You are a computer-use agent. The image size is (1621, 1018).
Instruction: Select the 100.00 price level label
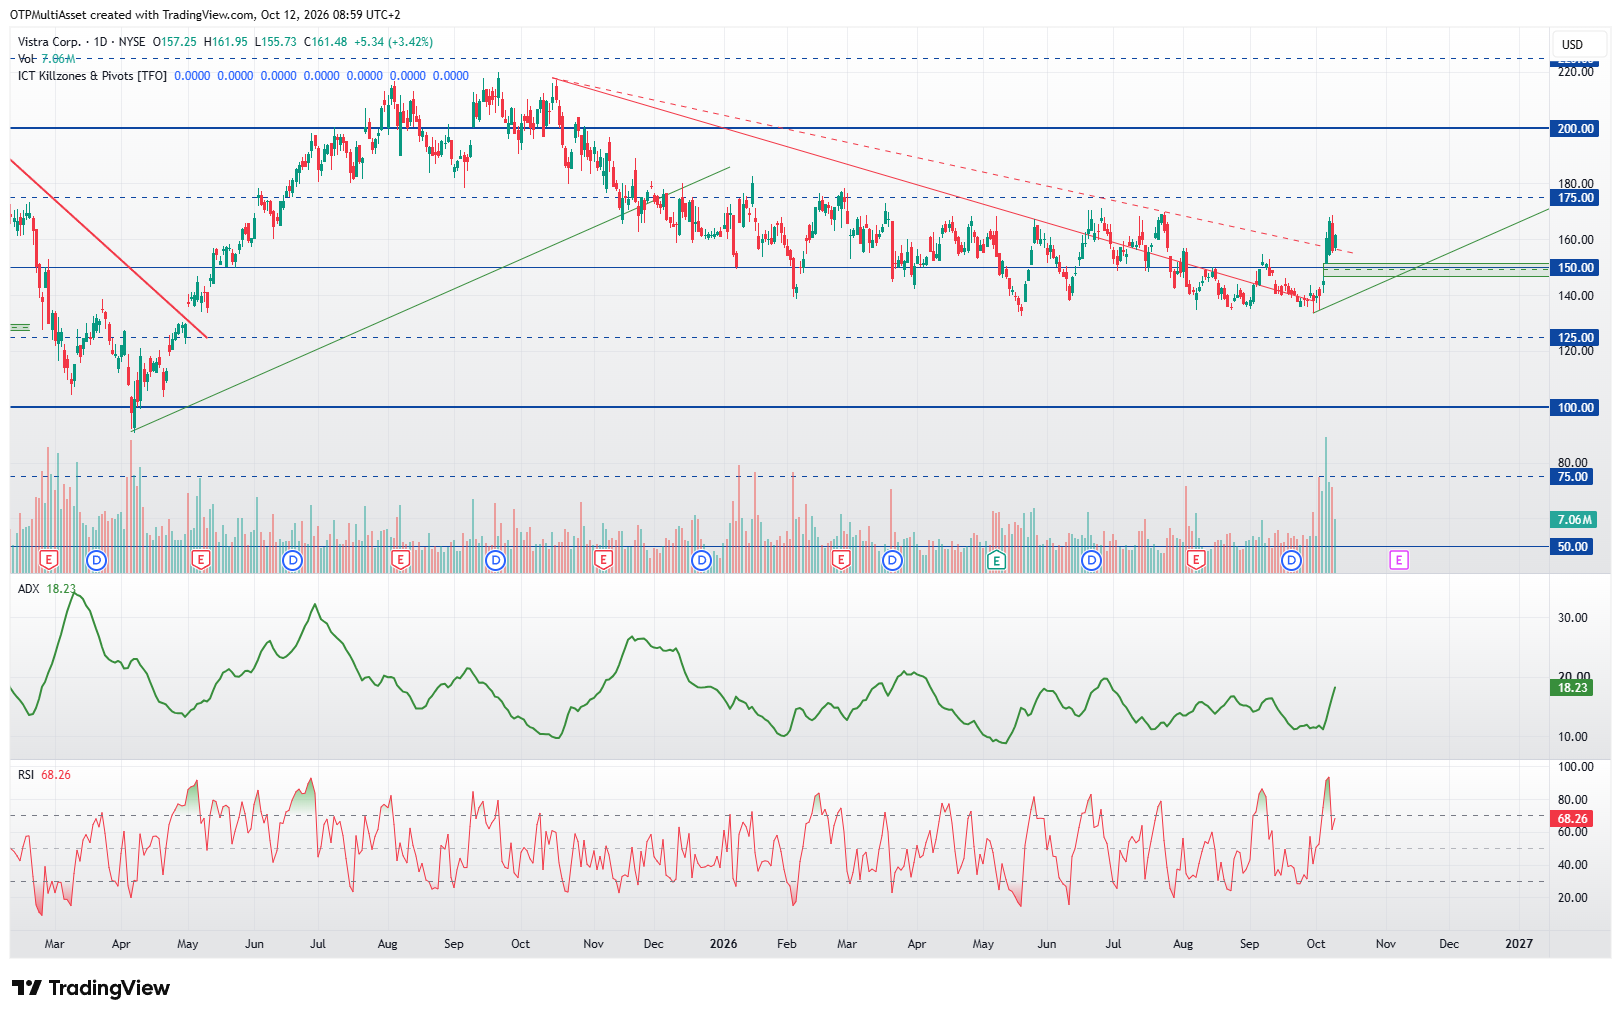1576,408
